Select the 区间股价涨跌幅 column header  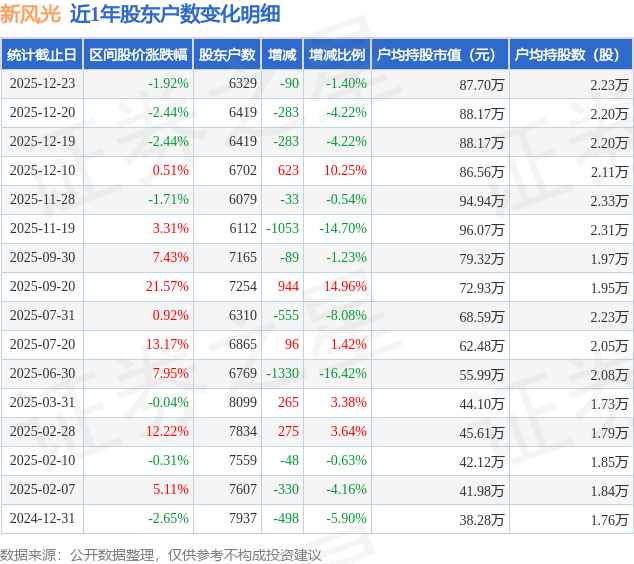click(138, 55)
